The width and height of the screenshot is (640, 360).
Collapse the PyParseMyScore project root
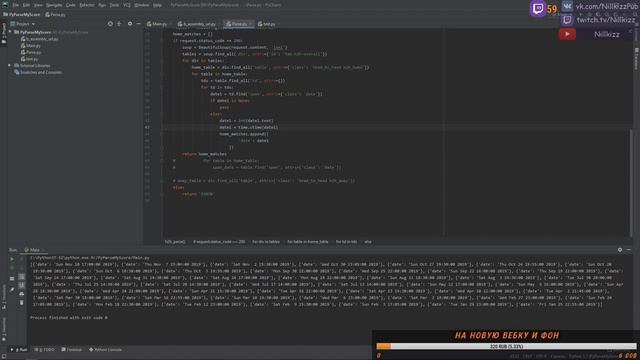10,32
